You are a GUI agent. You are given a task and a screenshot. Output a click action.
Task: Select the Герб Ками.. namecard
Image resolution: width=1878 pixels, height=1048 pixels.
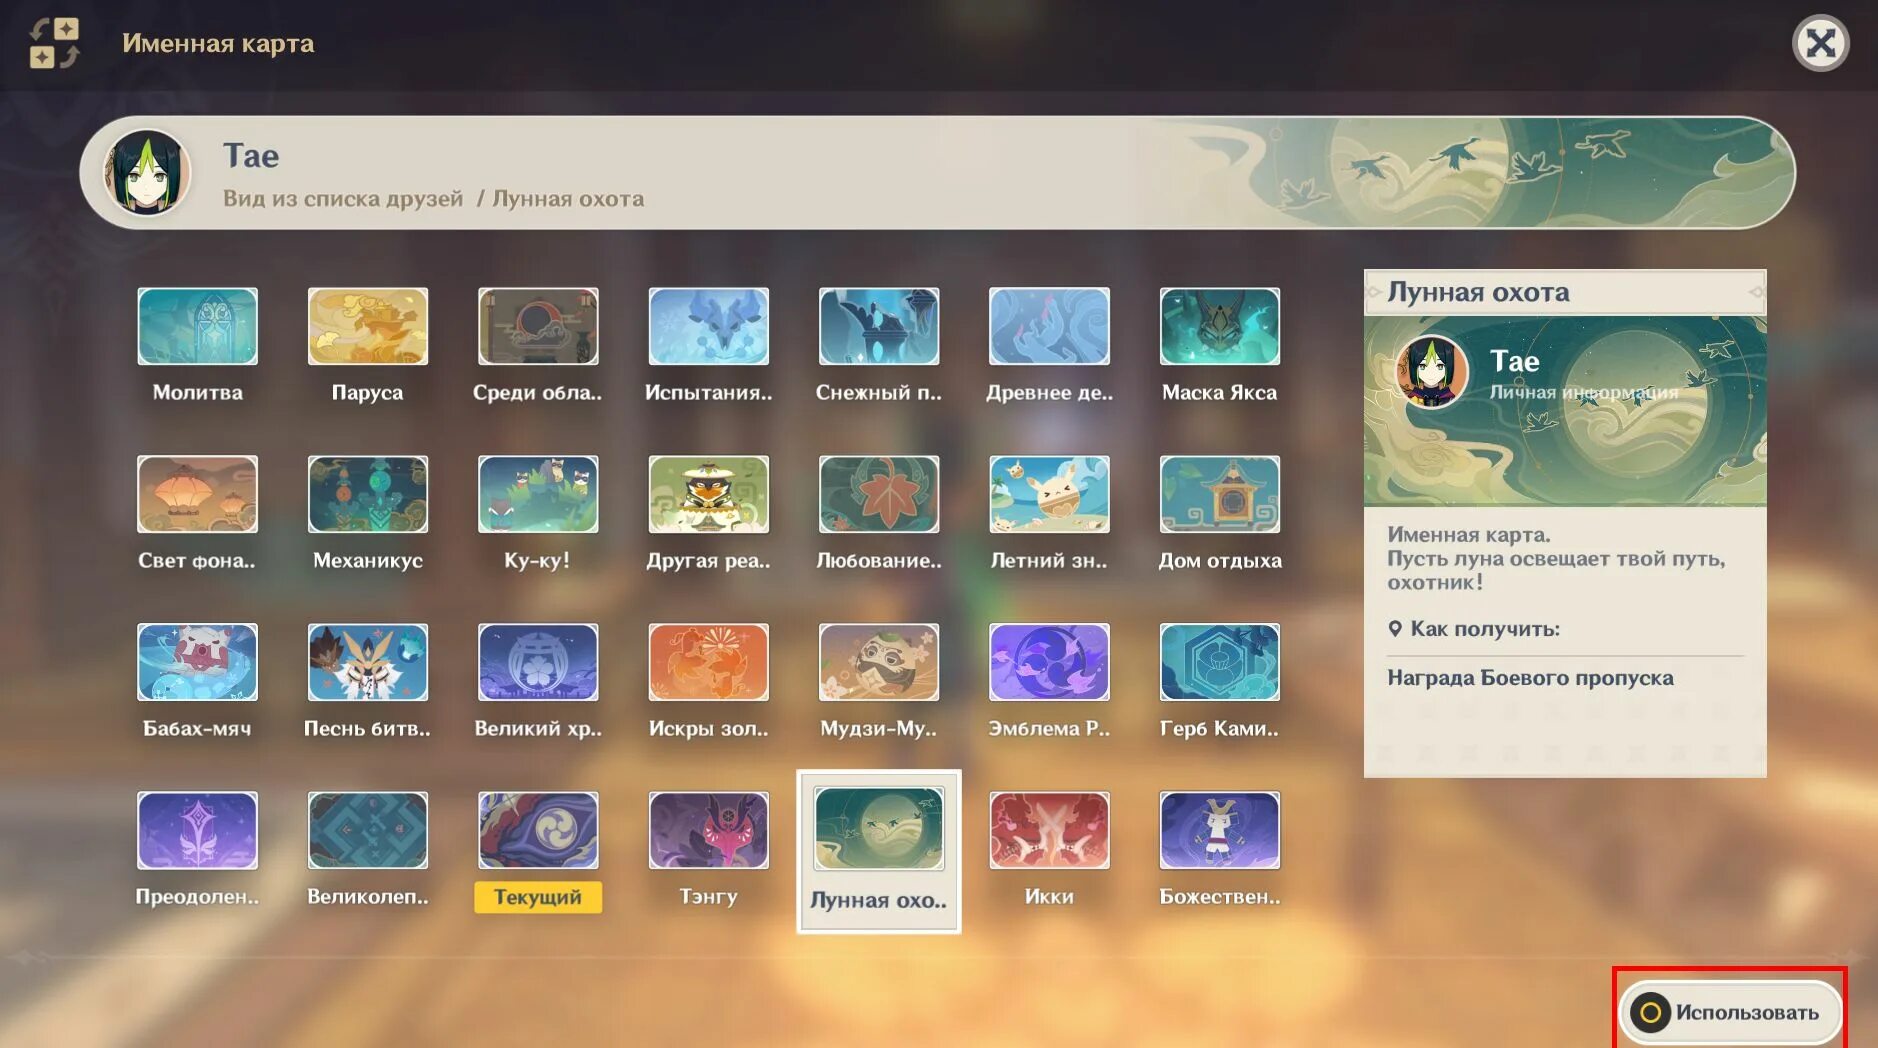[x=1220, y=663]
